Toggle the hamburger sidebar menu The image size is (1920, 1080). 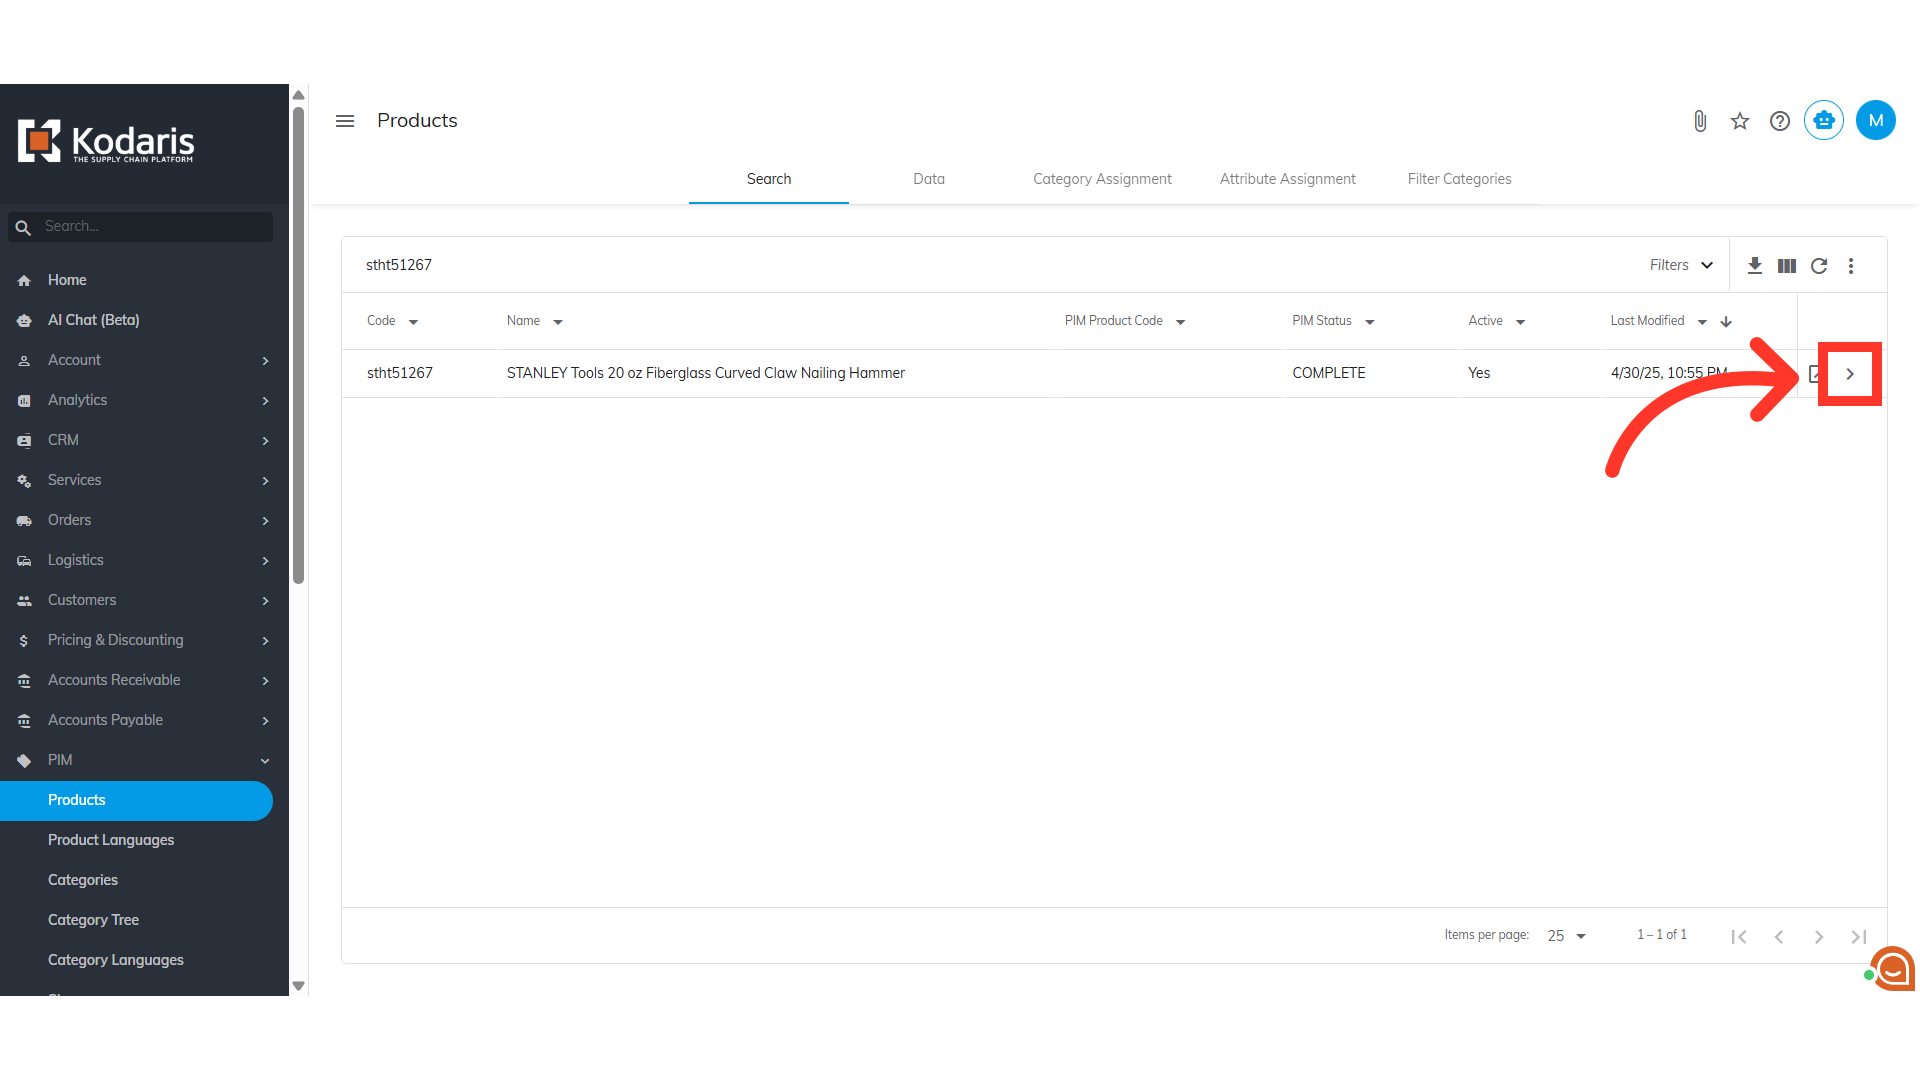coord(345,121)
